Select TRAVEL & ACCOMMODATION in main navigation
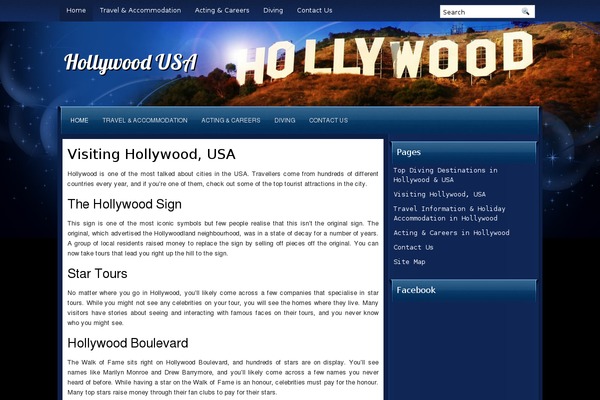The width and height of the screenshot is (600, 400). tap(145, 120)
